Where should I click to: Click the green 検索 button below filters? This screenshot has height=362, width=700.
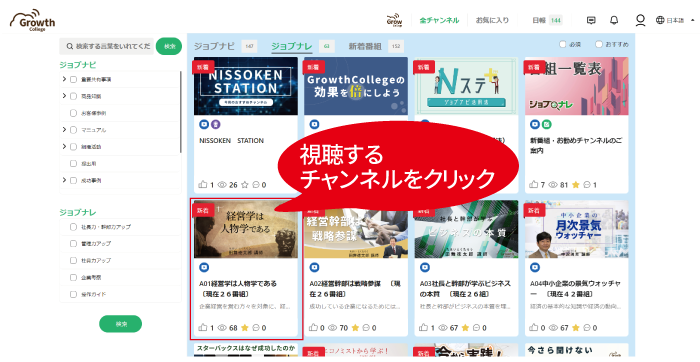point(121,324)
